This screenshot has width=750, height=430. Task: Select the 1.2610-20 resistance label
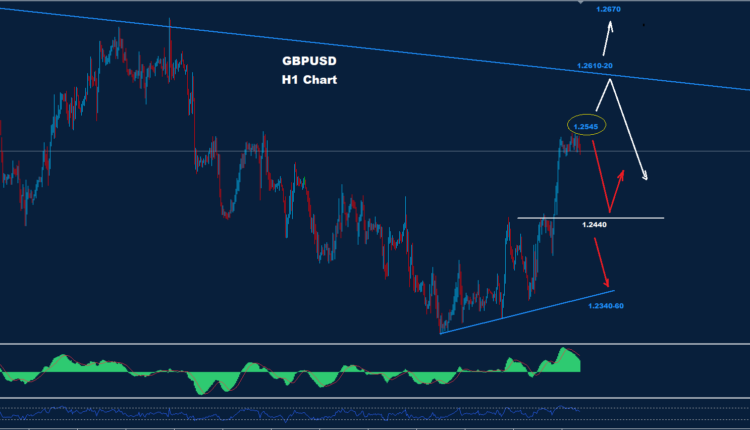tap(595, 66)
